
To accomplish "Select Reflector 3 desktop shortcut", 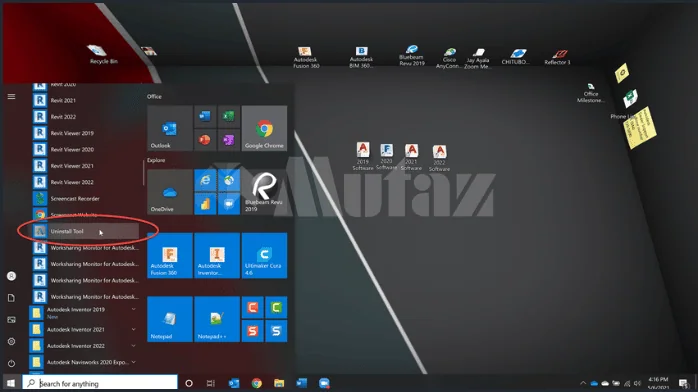I will coord(557,57).
